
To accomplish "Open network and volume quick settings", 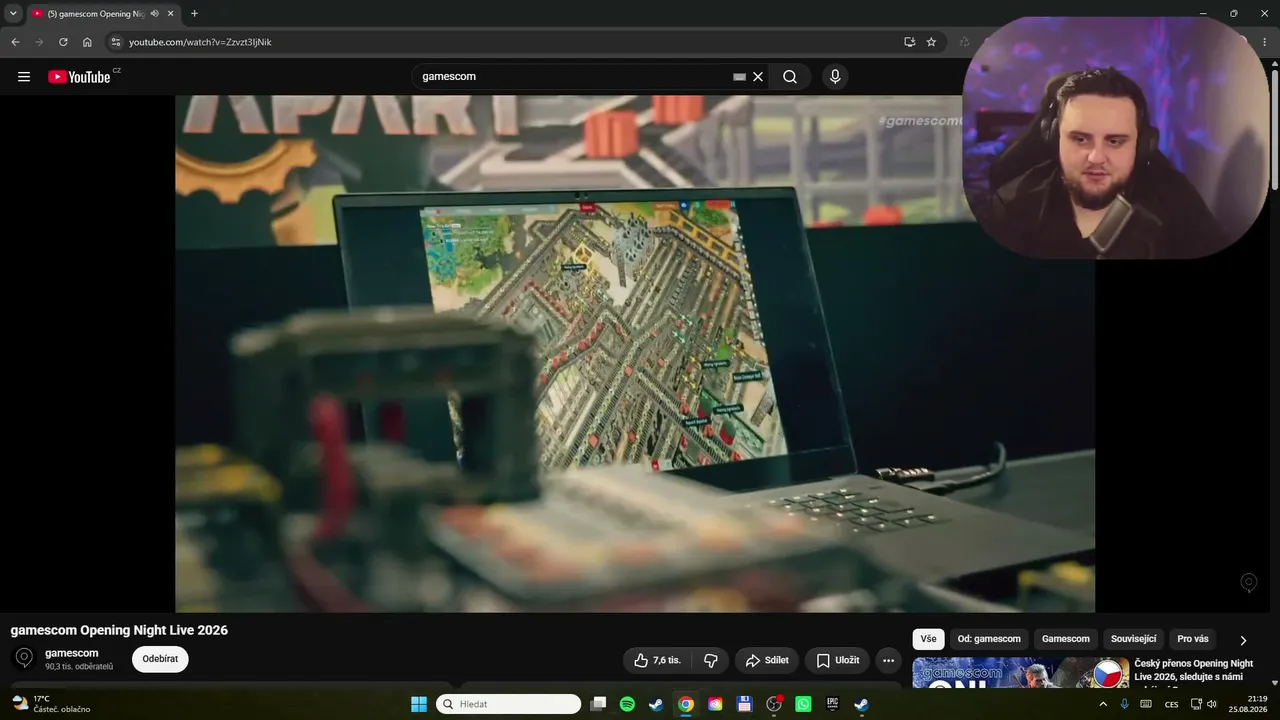I will pyautogui.click(x=1204, y=704).
